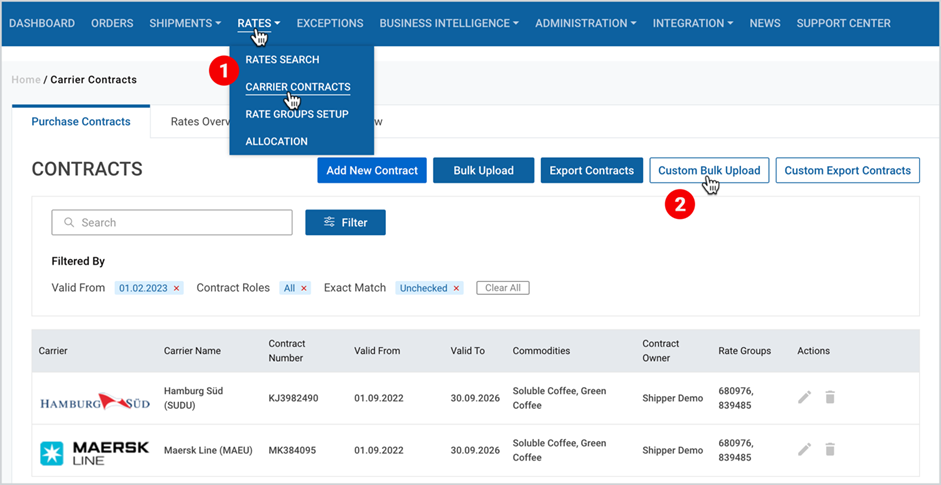The image size is (941, 485).
Task: Click the Add New Contract button
Action: (x=372, y=170)
